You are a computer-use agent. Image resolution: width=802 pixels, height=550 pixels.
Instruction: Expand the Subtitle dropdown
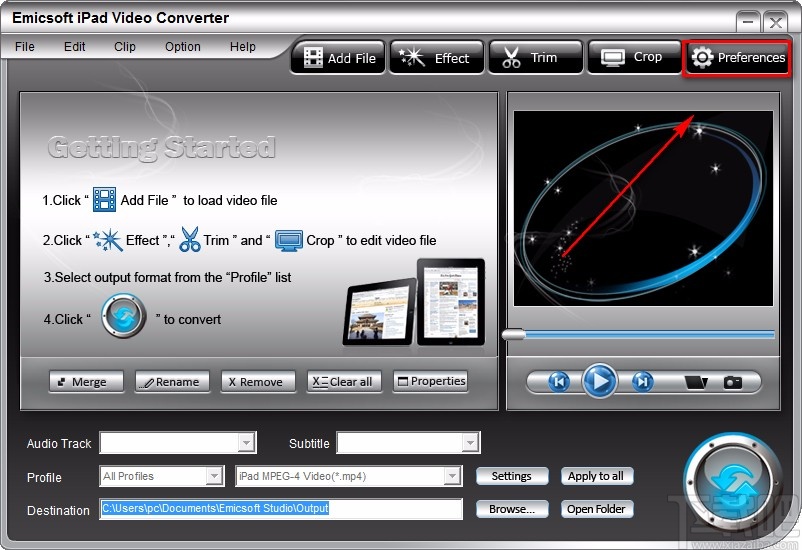tap(470, 443)
